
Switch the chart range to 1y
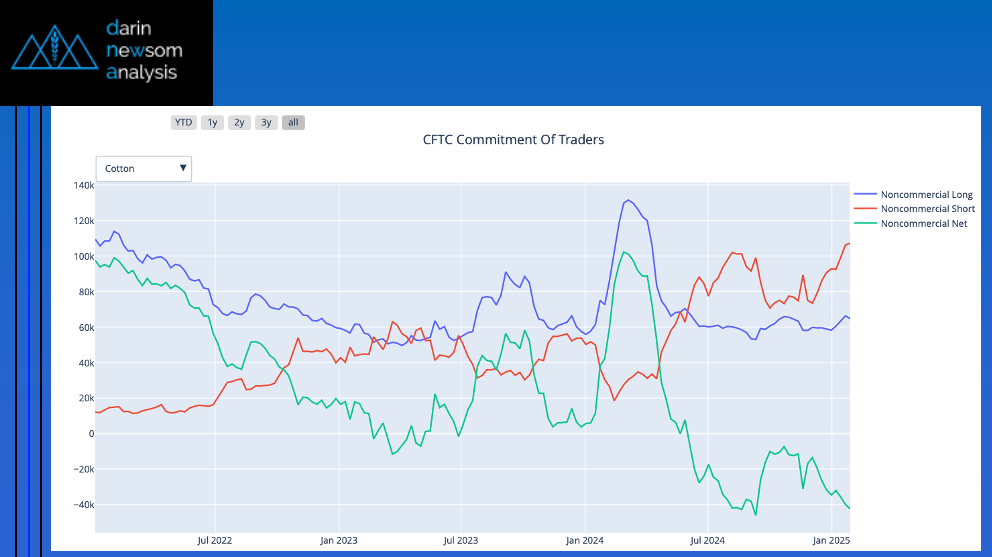(x=211, y=122)
